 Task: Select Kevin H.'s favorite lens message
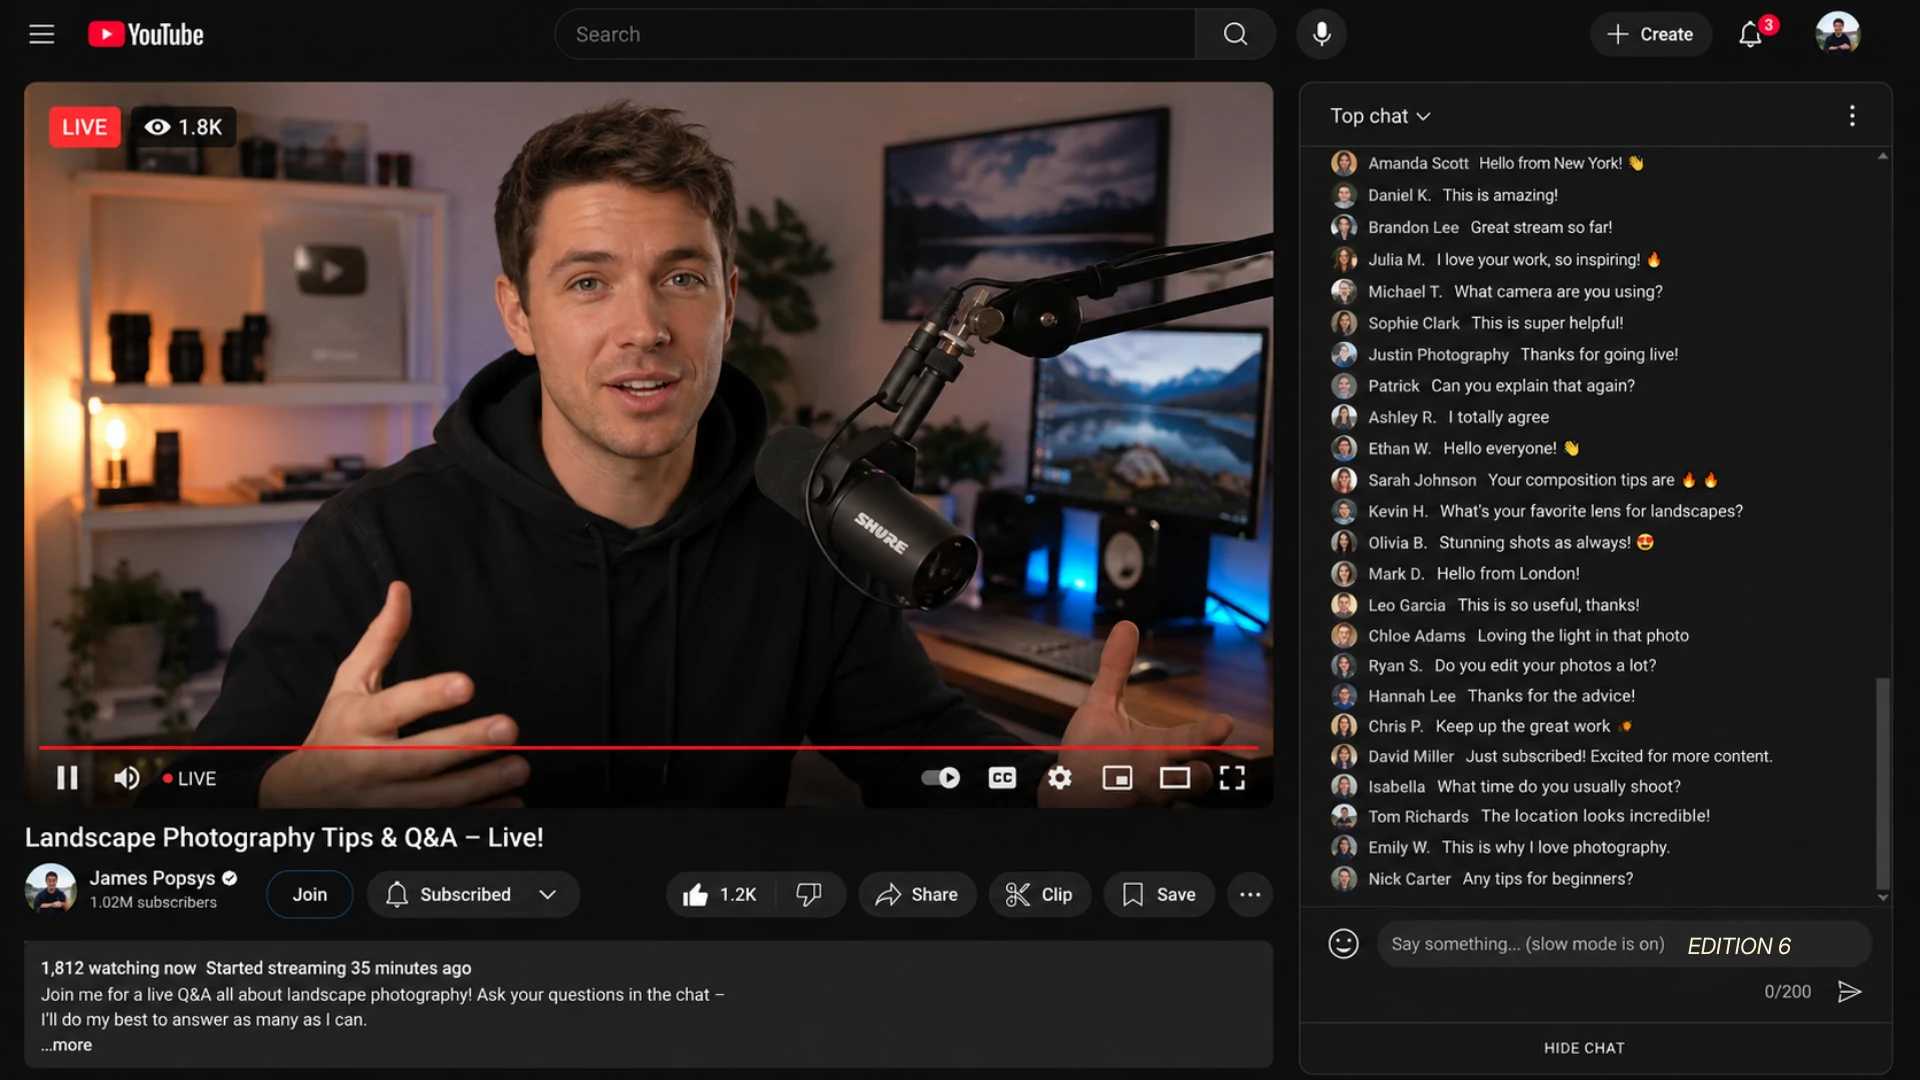(1590, 511)
